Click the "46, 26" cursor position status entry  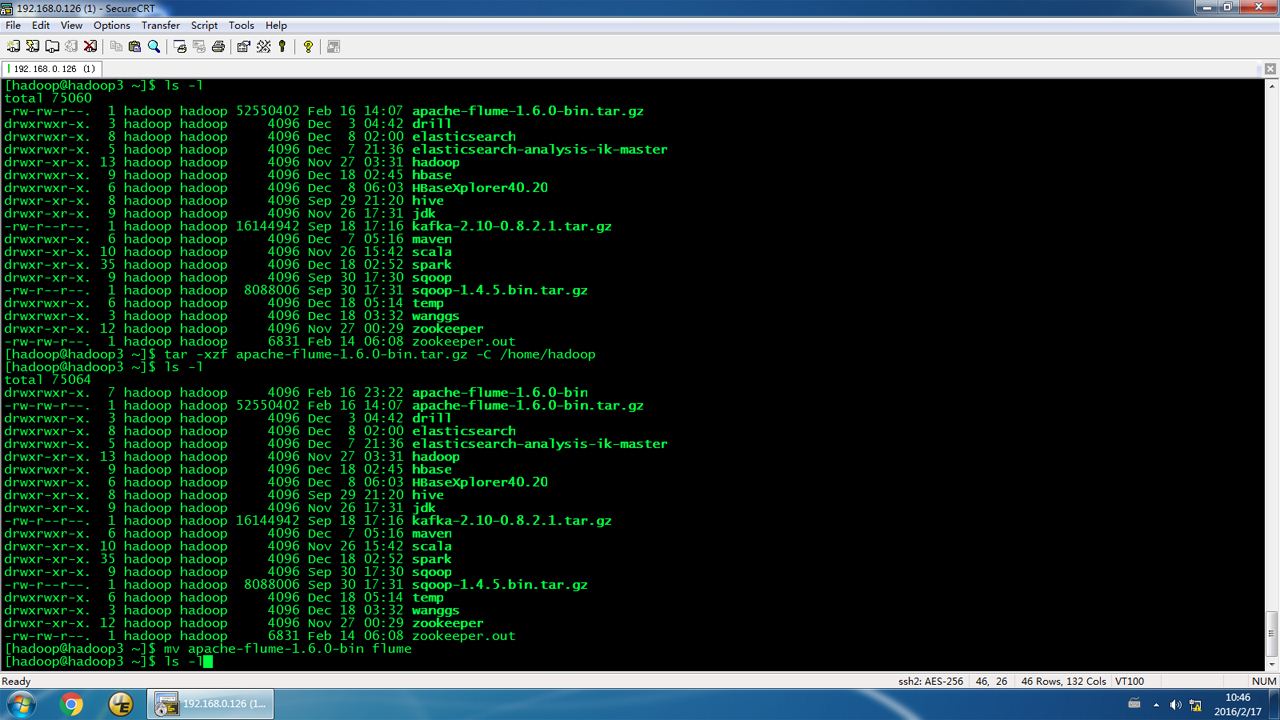coord(990,681)
